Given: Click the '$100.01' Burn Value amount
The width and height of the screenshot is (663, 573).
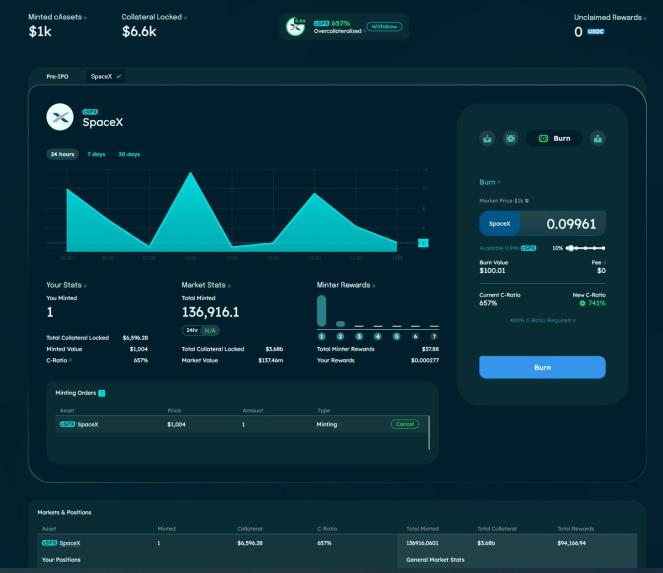Looking at the screenshot, I should coord(492,271).
